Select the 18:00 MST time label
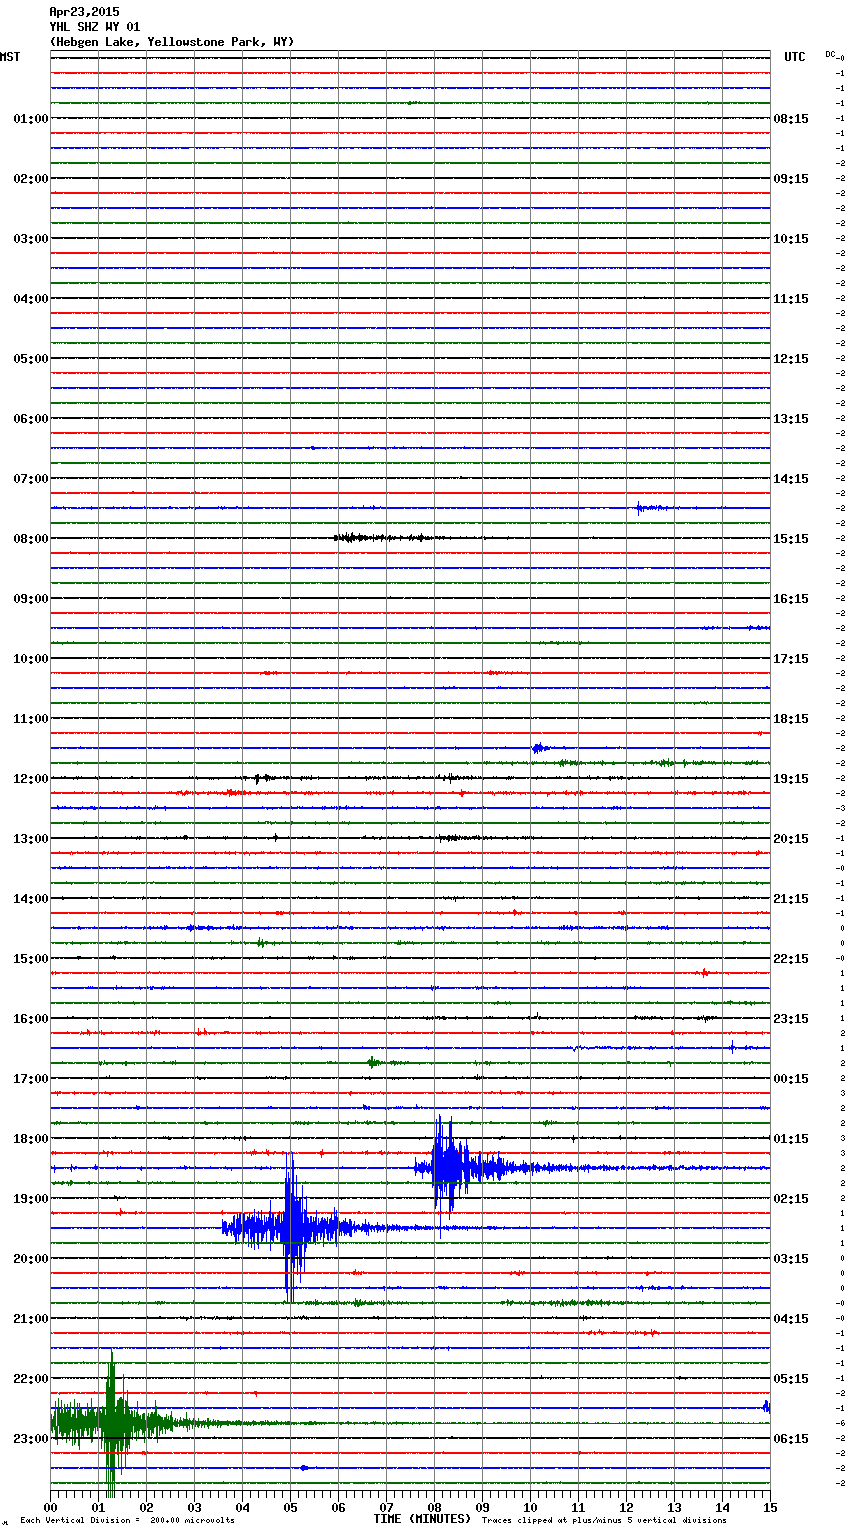This screenshot has height=1534, width=850. (31, 1138)
